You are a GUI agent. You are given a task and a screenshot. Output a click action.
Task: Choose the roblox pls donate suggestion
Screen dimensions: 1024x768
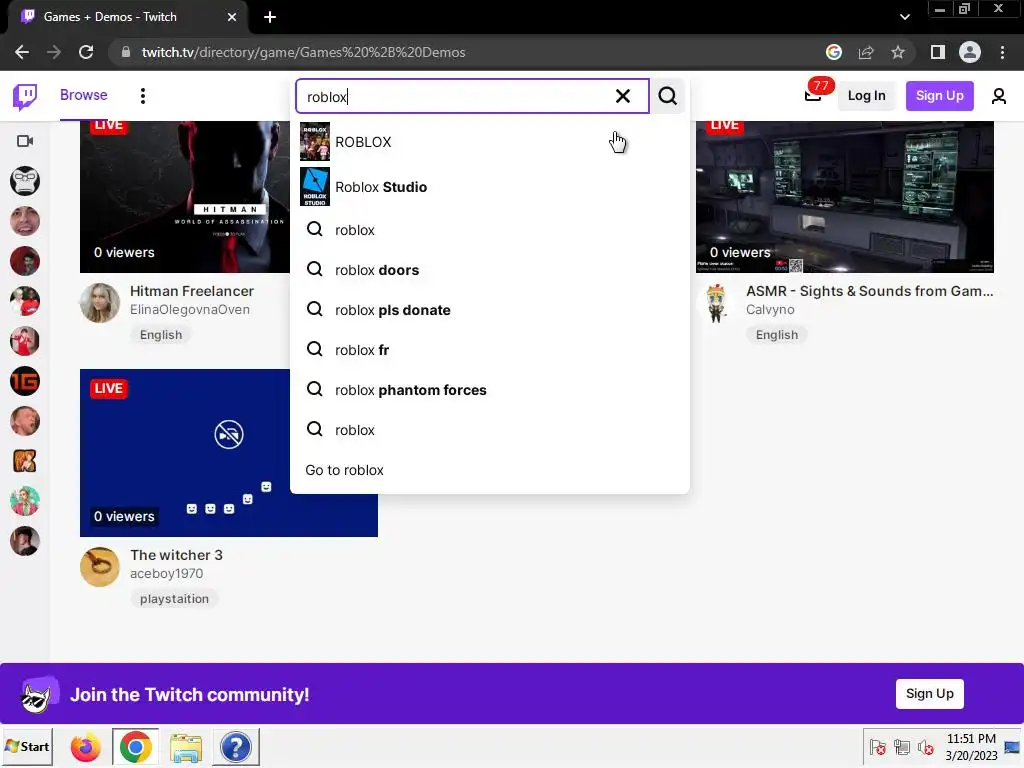click(490, 310)
